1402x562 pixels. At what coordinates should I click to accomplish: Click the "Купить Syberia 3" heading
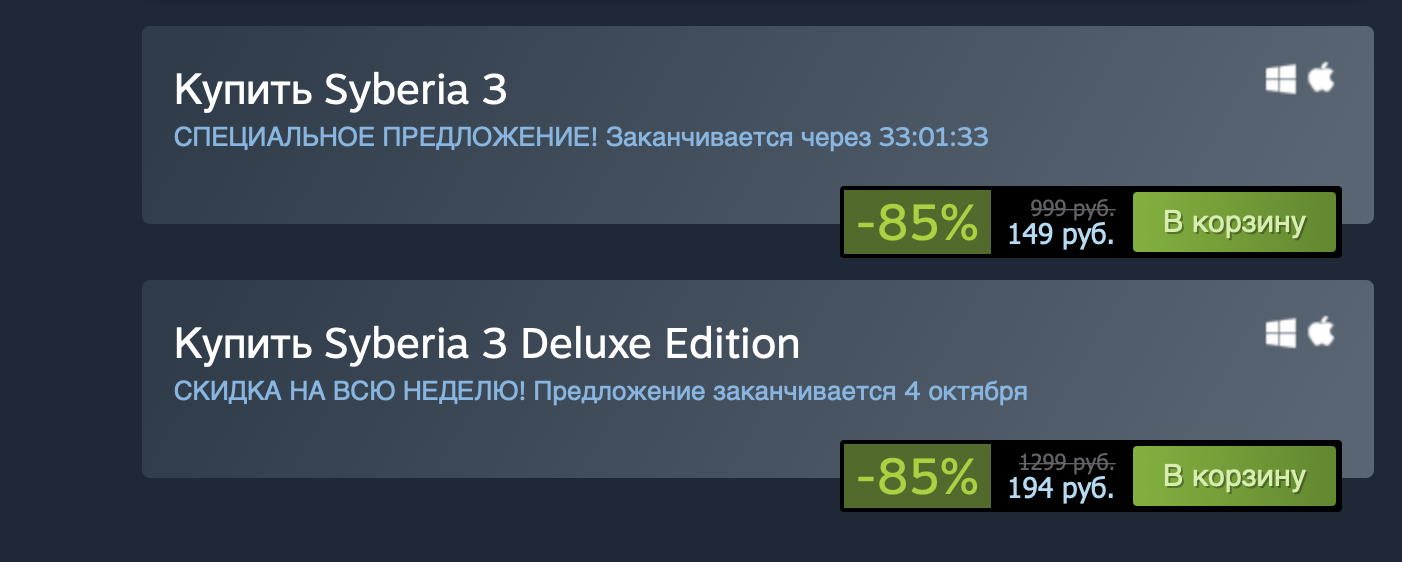tap(340, 91)
